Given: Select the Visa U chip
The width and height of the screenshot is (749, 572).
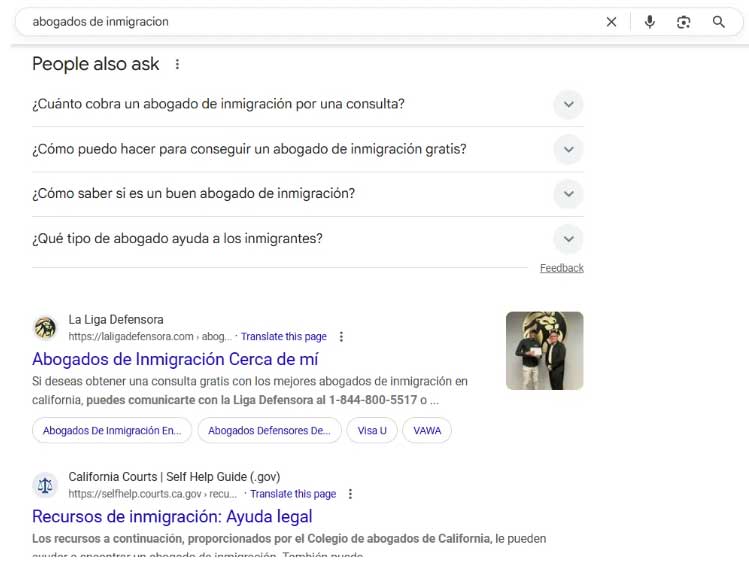Looking at the screenshot, I should [x=372, y=430].
